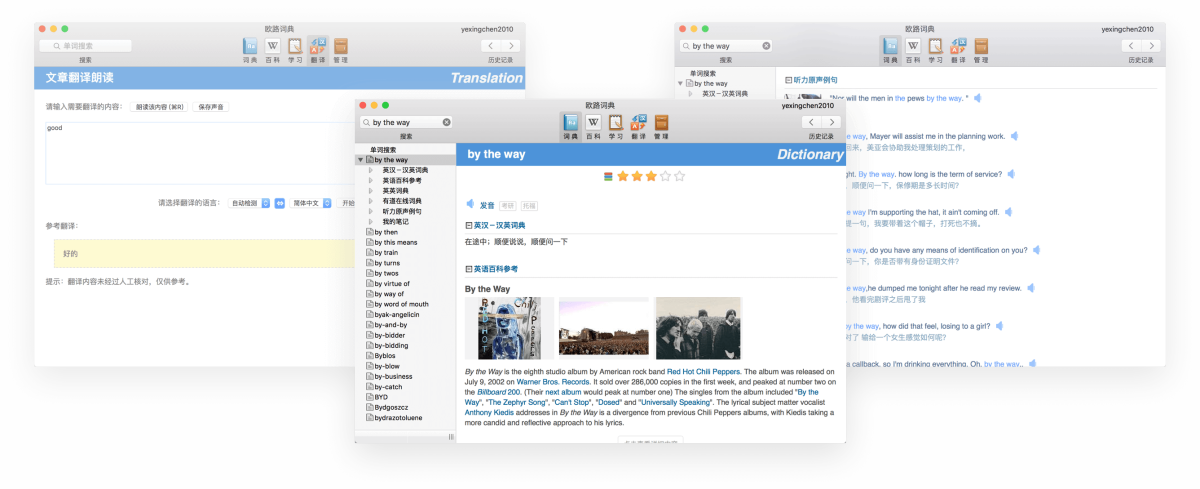Screen dimensions: 1200x489
Task: Select 'by word of mouth' in word list
Action: [x=397, y=304]
